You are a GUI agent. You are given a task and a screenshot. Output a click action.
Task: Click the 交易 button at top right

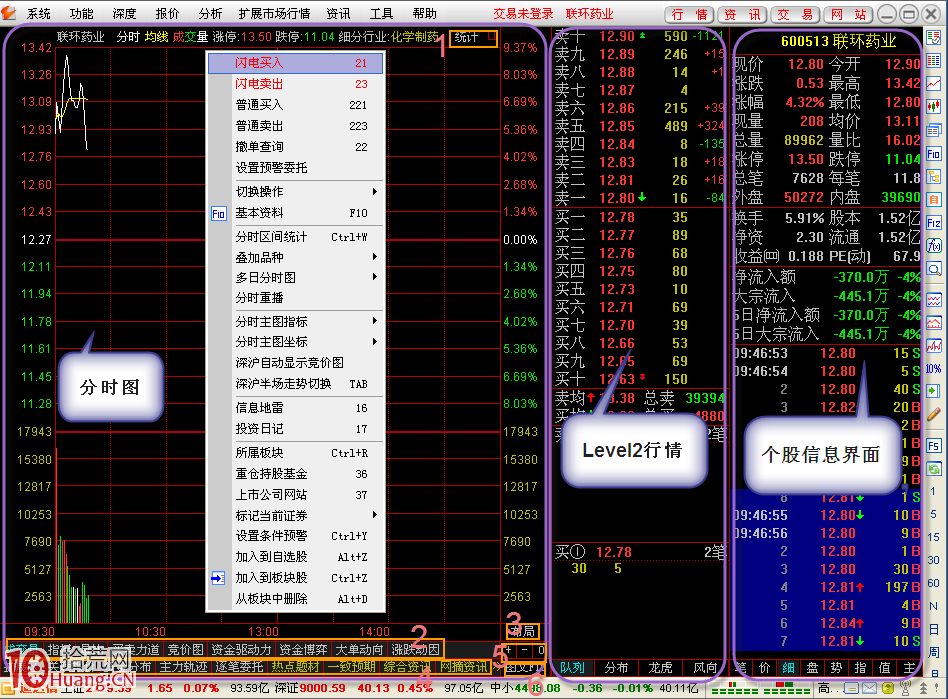pyautogui.click(x=796, y=14)
